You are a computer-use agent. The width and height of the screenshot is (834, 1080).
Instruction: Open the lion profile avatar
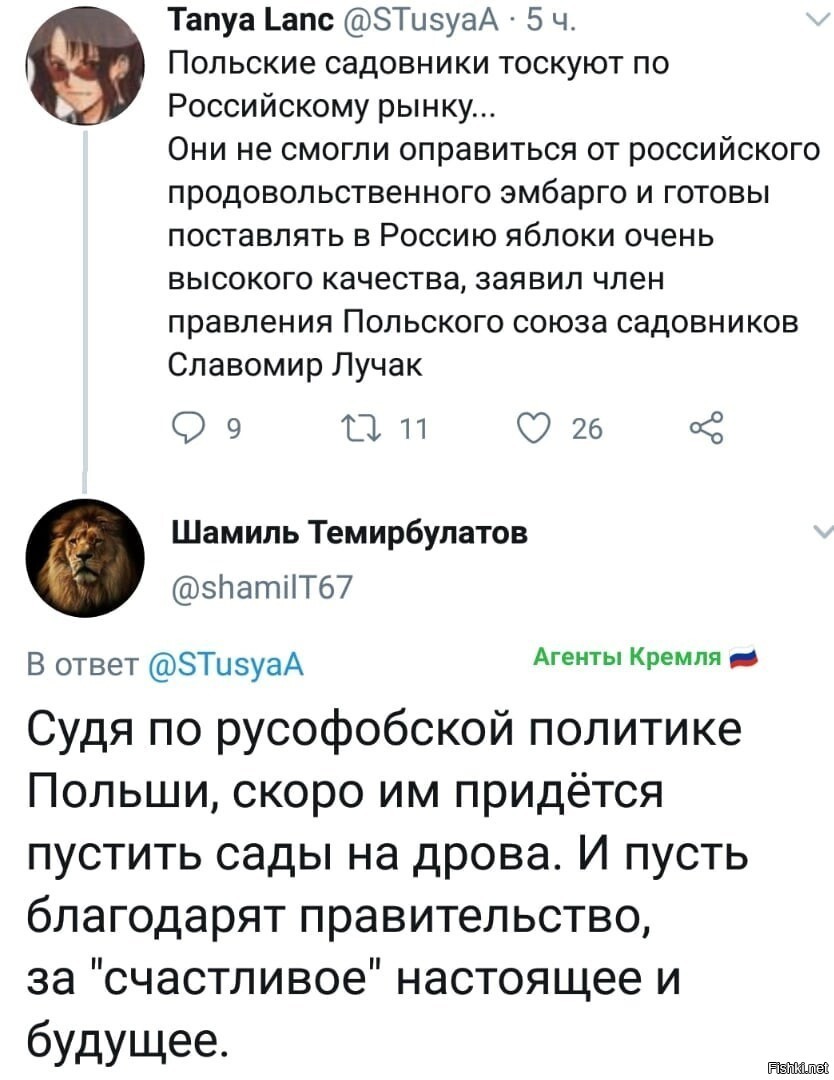(x=85, y=558)
